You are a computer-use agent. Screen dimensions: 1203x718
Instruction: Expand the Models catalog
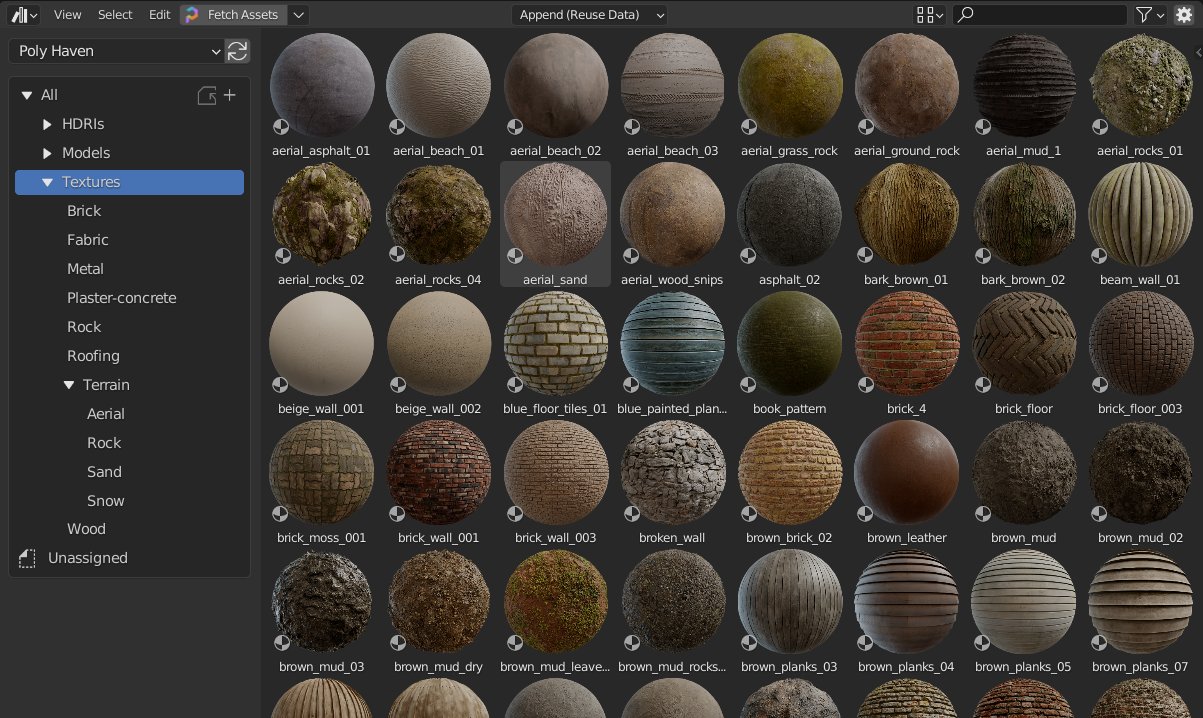(x=47, y=153)
